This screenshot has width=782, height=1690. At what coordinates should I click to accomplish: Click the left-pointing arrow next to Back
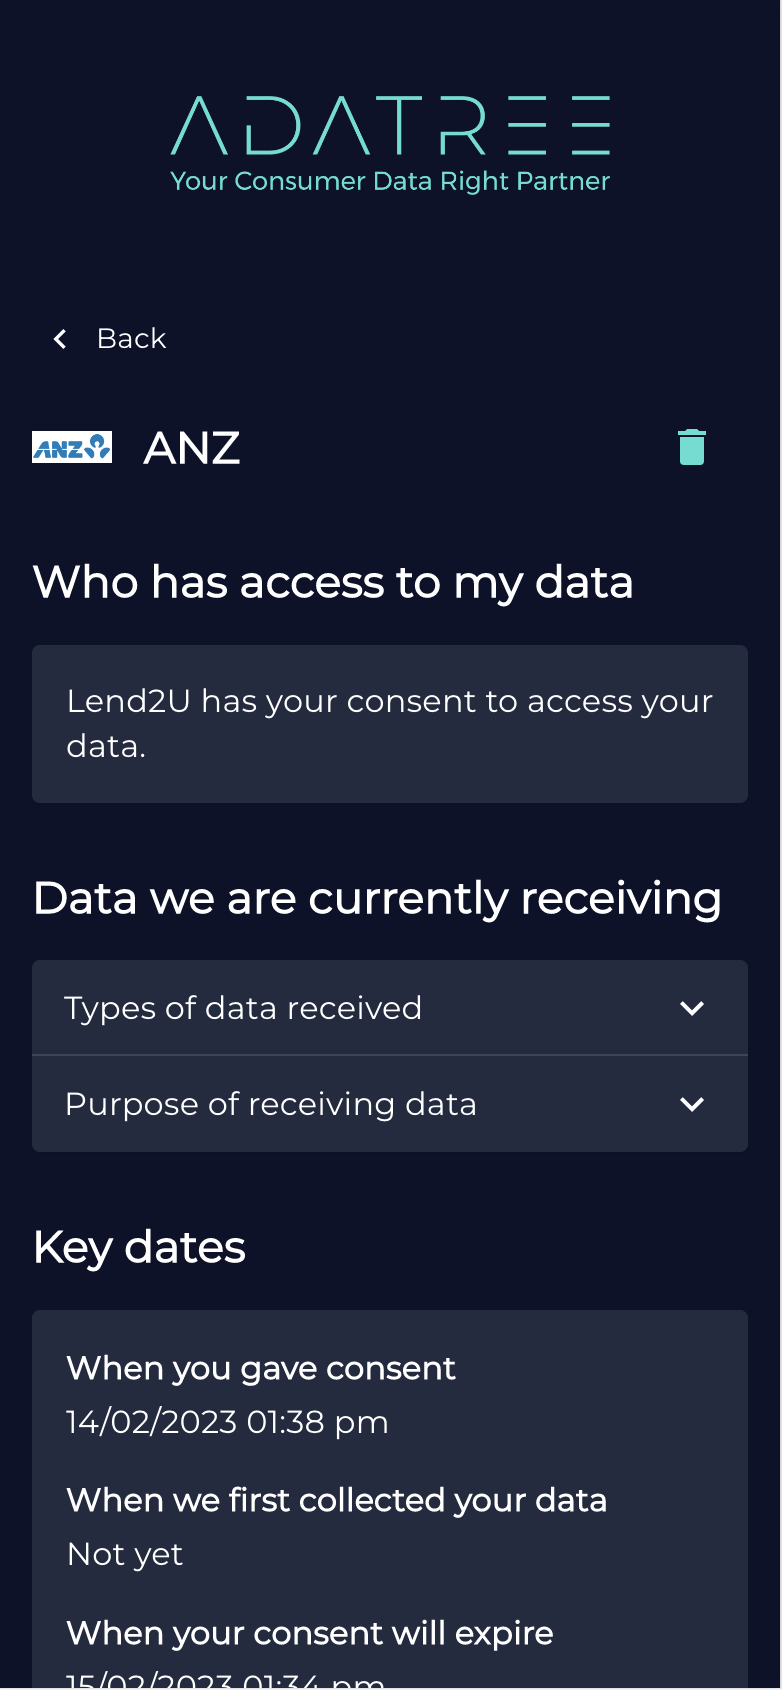pyautogui.click(x=59, y=338)
